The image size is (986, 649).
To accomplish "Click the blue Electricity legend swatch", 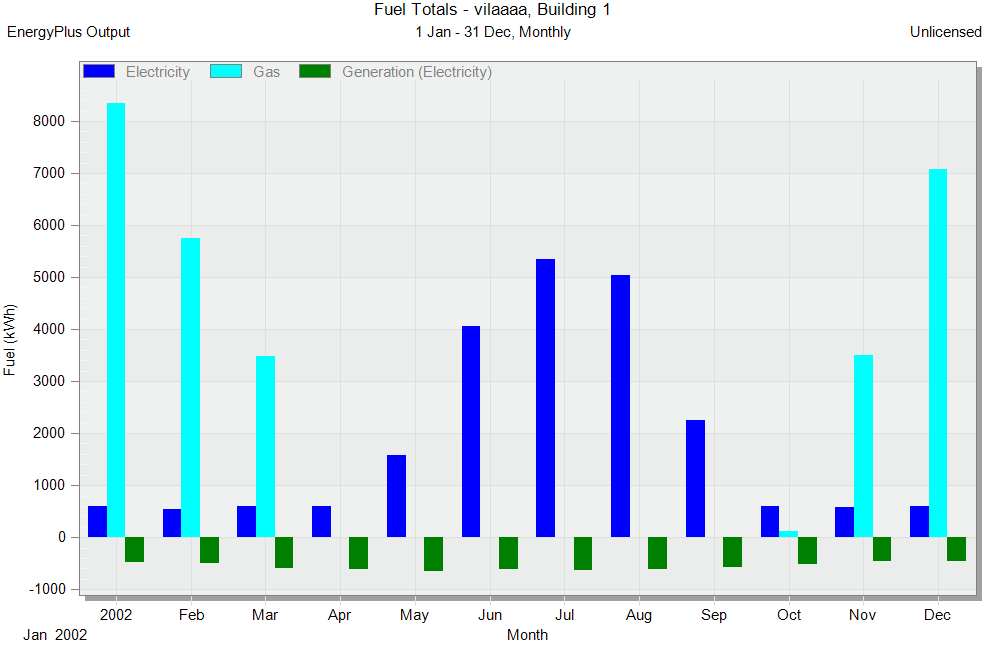I will (x=99, y=71).
